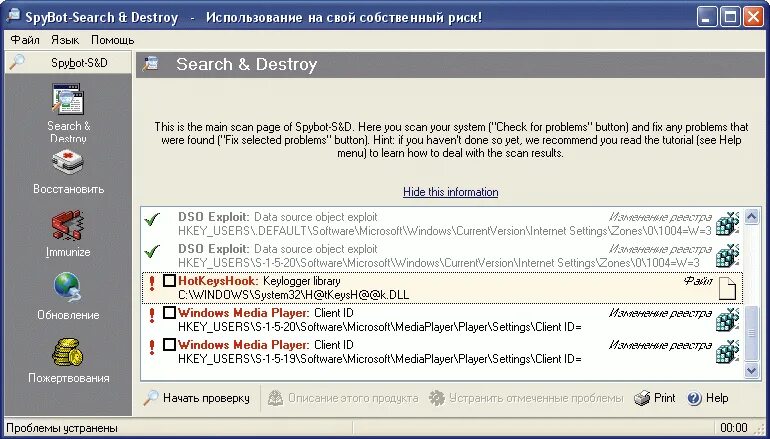The width and height of the screenshot is (770, 439).
Task: Tick checkbox for S-1-5-20 Windows Media Player
Action: (x=169, y=313)
